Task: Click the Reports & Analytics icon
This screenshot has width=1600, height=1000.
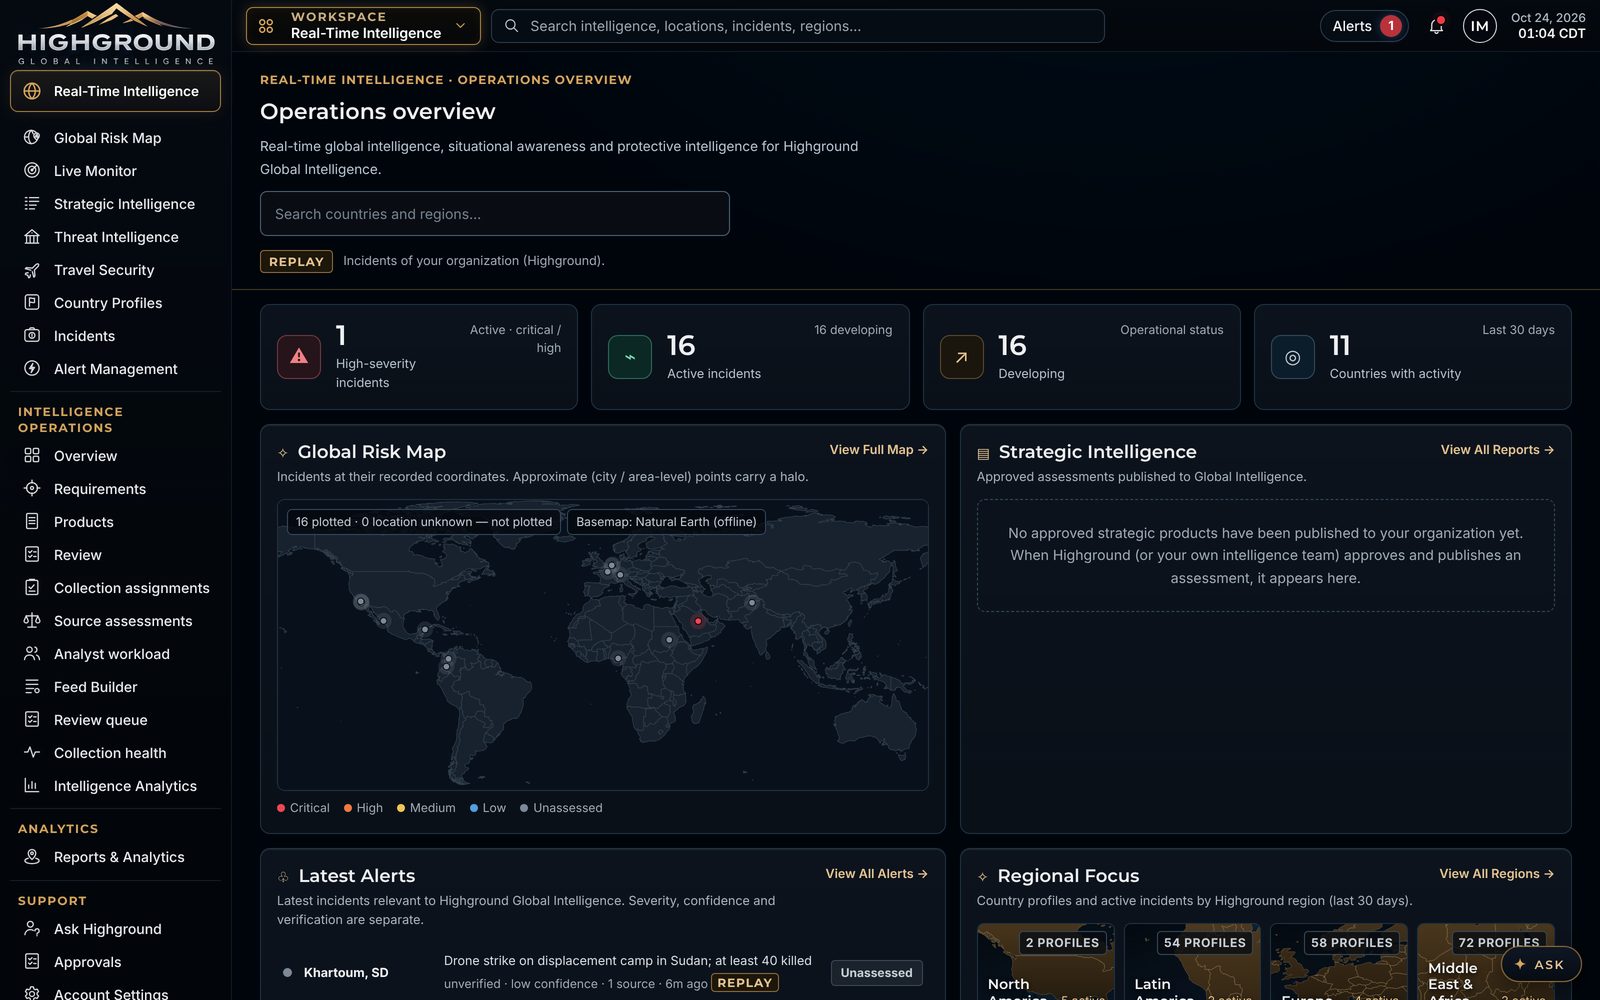Action: pyautogui.click(x=32, y=857)
